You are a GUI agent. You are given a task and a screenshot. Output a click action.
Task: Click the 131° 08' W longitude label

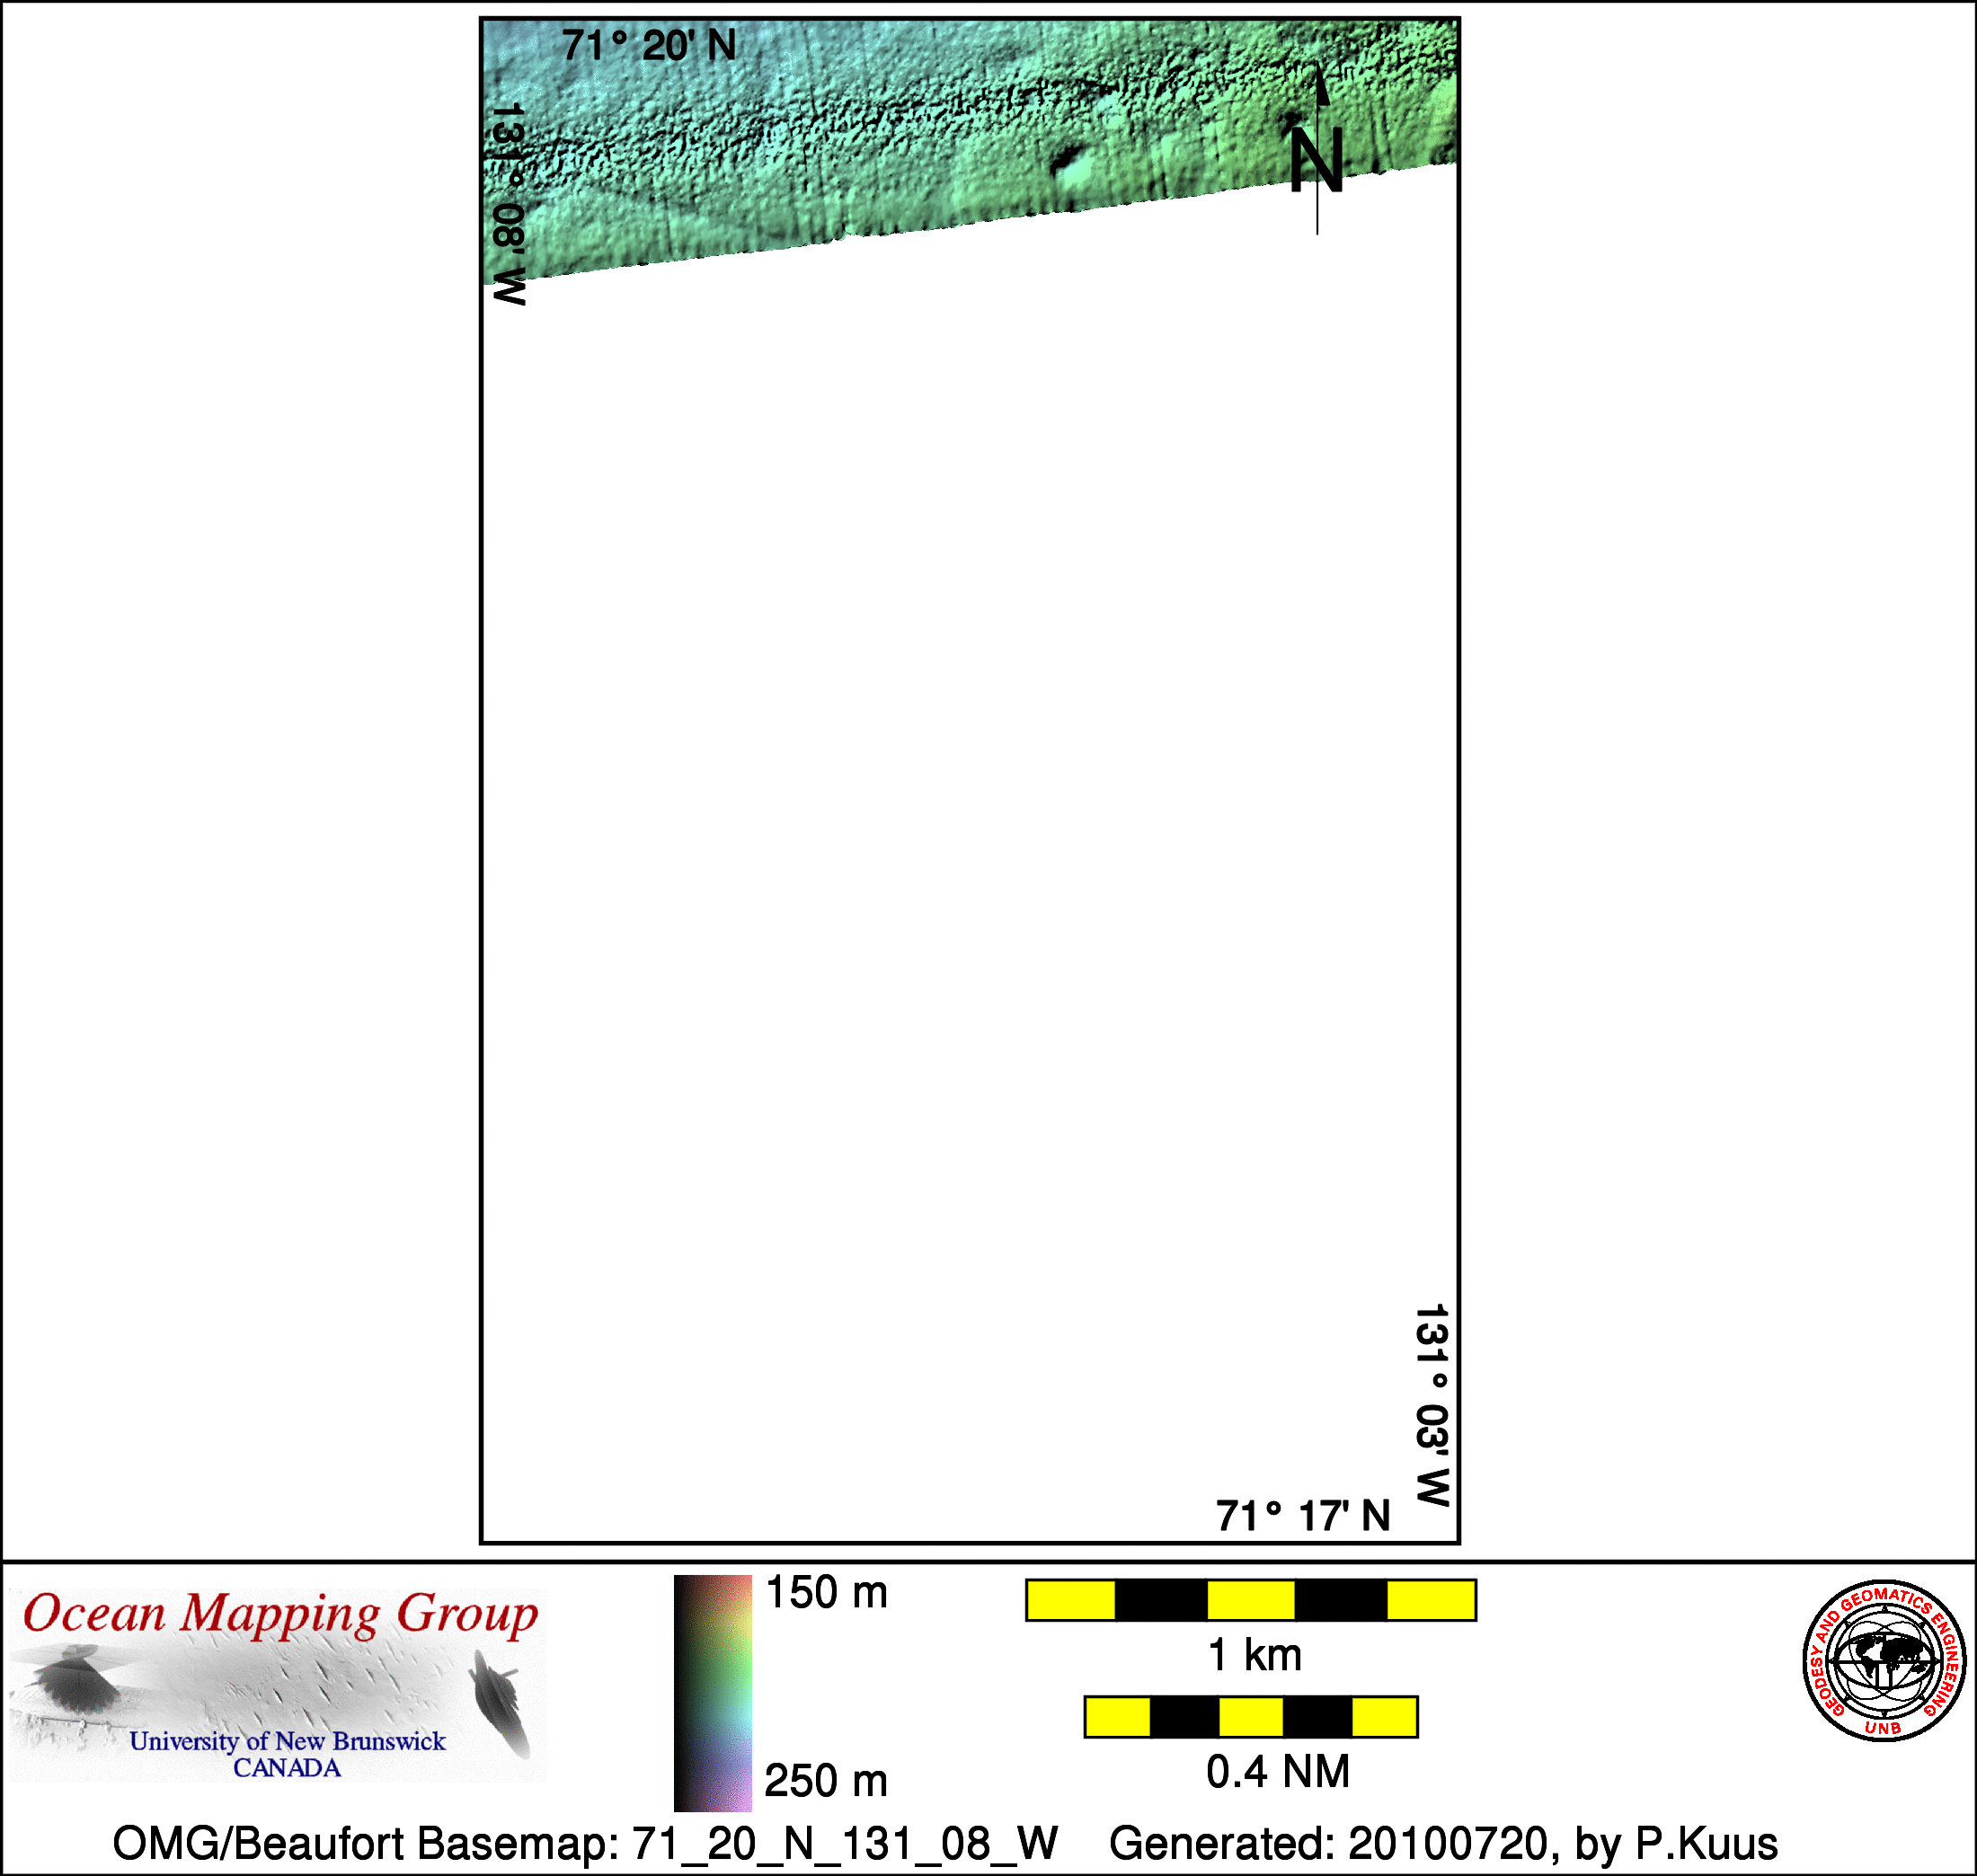click(x=508, y=204)
